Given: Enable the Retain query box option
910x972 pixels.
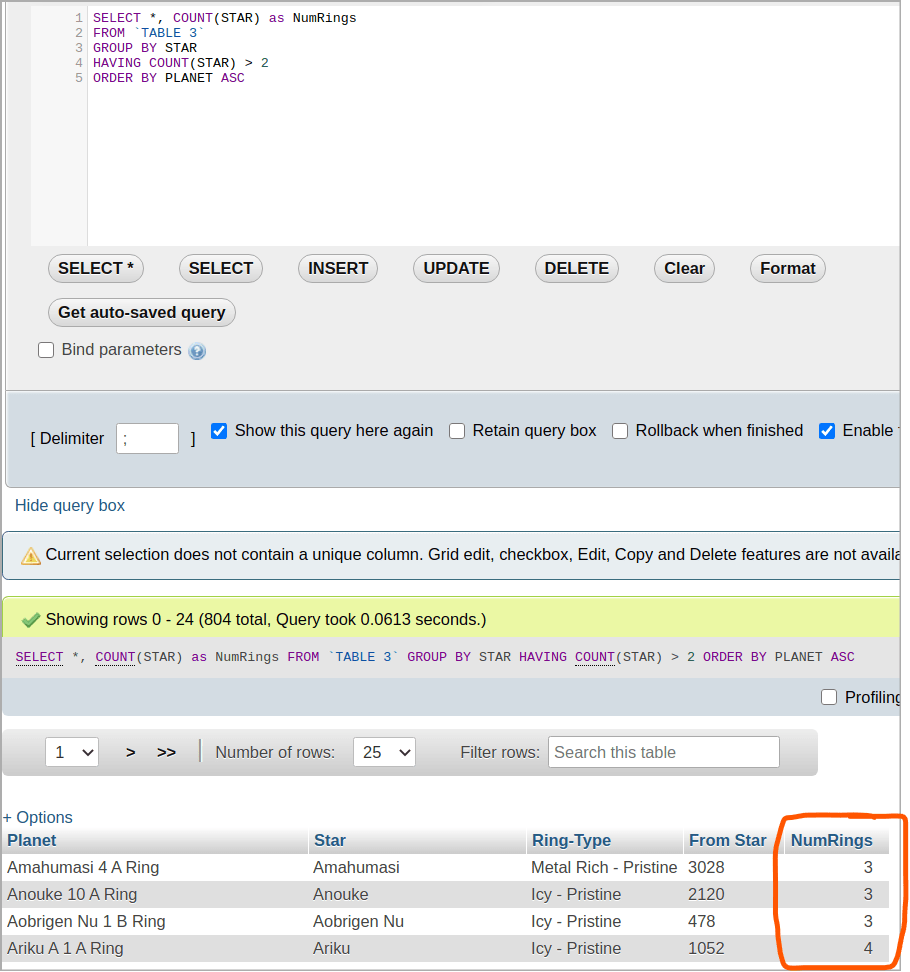Looking at the screenshot, I should [x=457, y=431].
